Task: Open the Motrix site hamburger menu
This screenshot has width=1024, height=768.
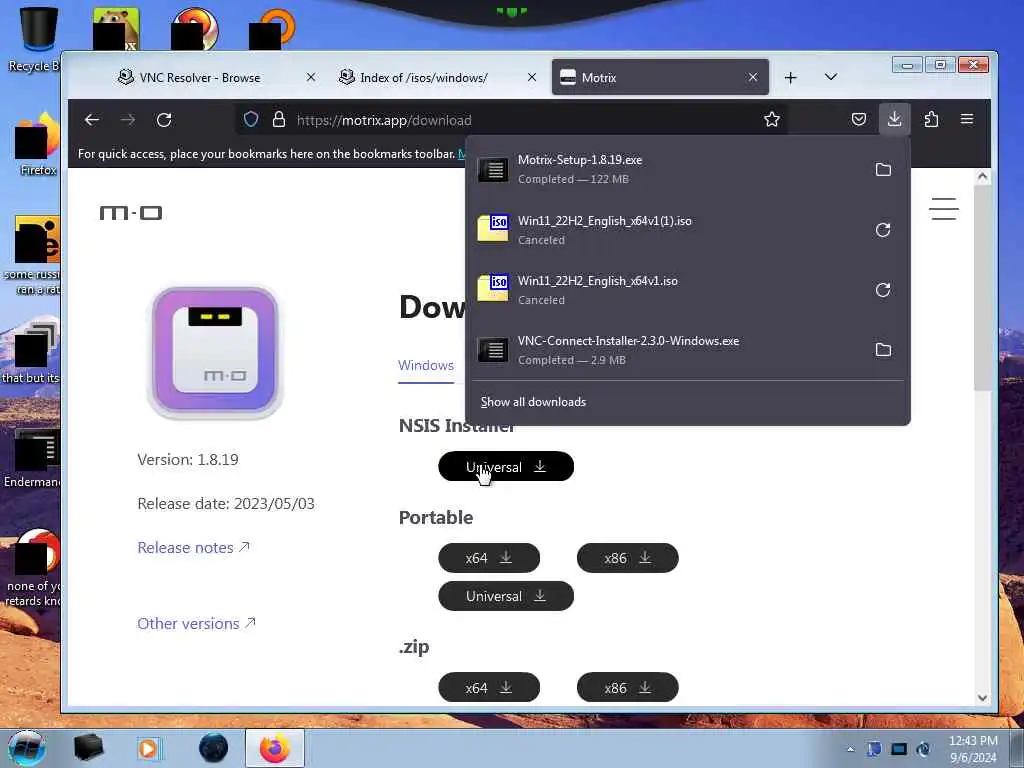Action: 944,209
